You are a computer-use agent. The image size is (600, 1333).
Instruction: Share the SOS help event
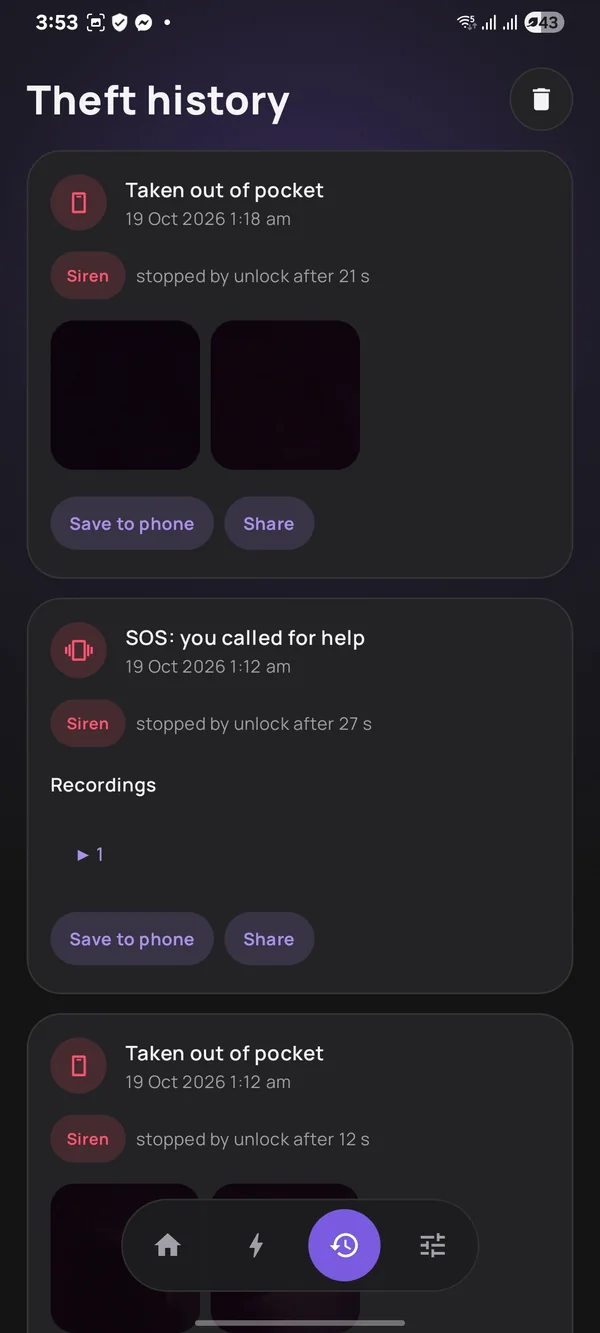(269, 939)
